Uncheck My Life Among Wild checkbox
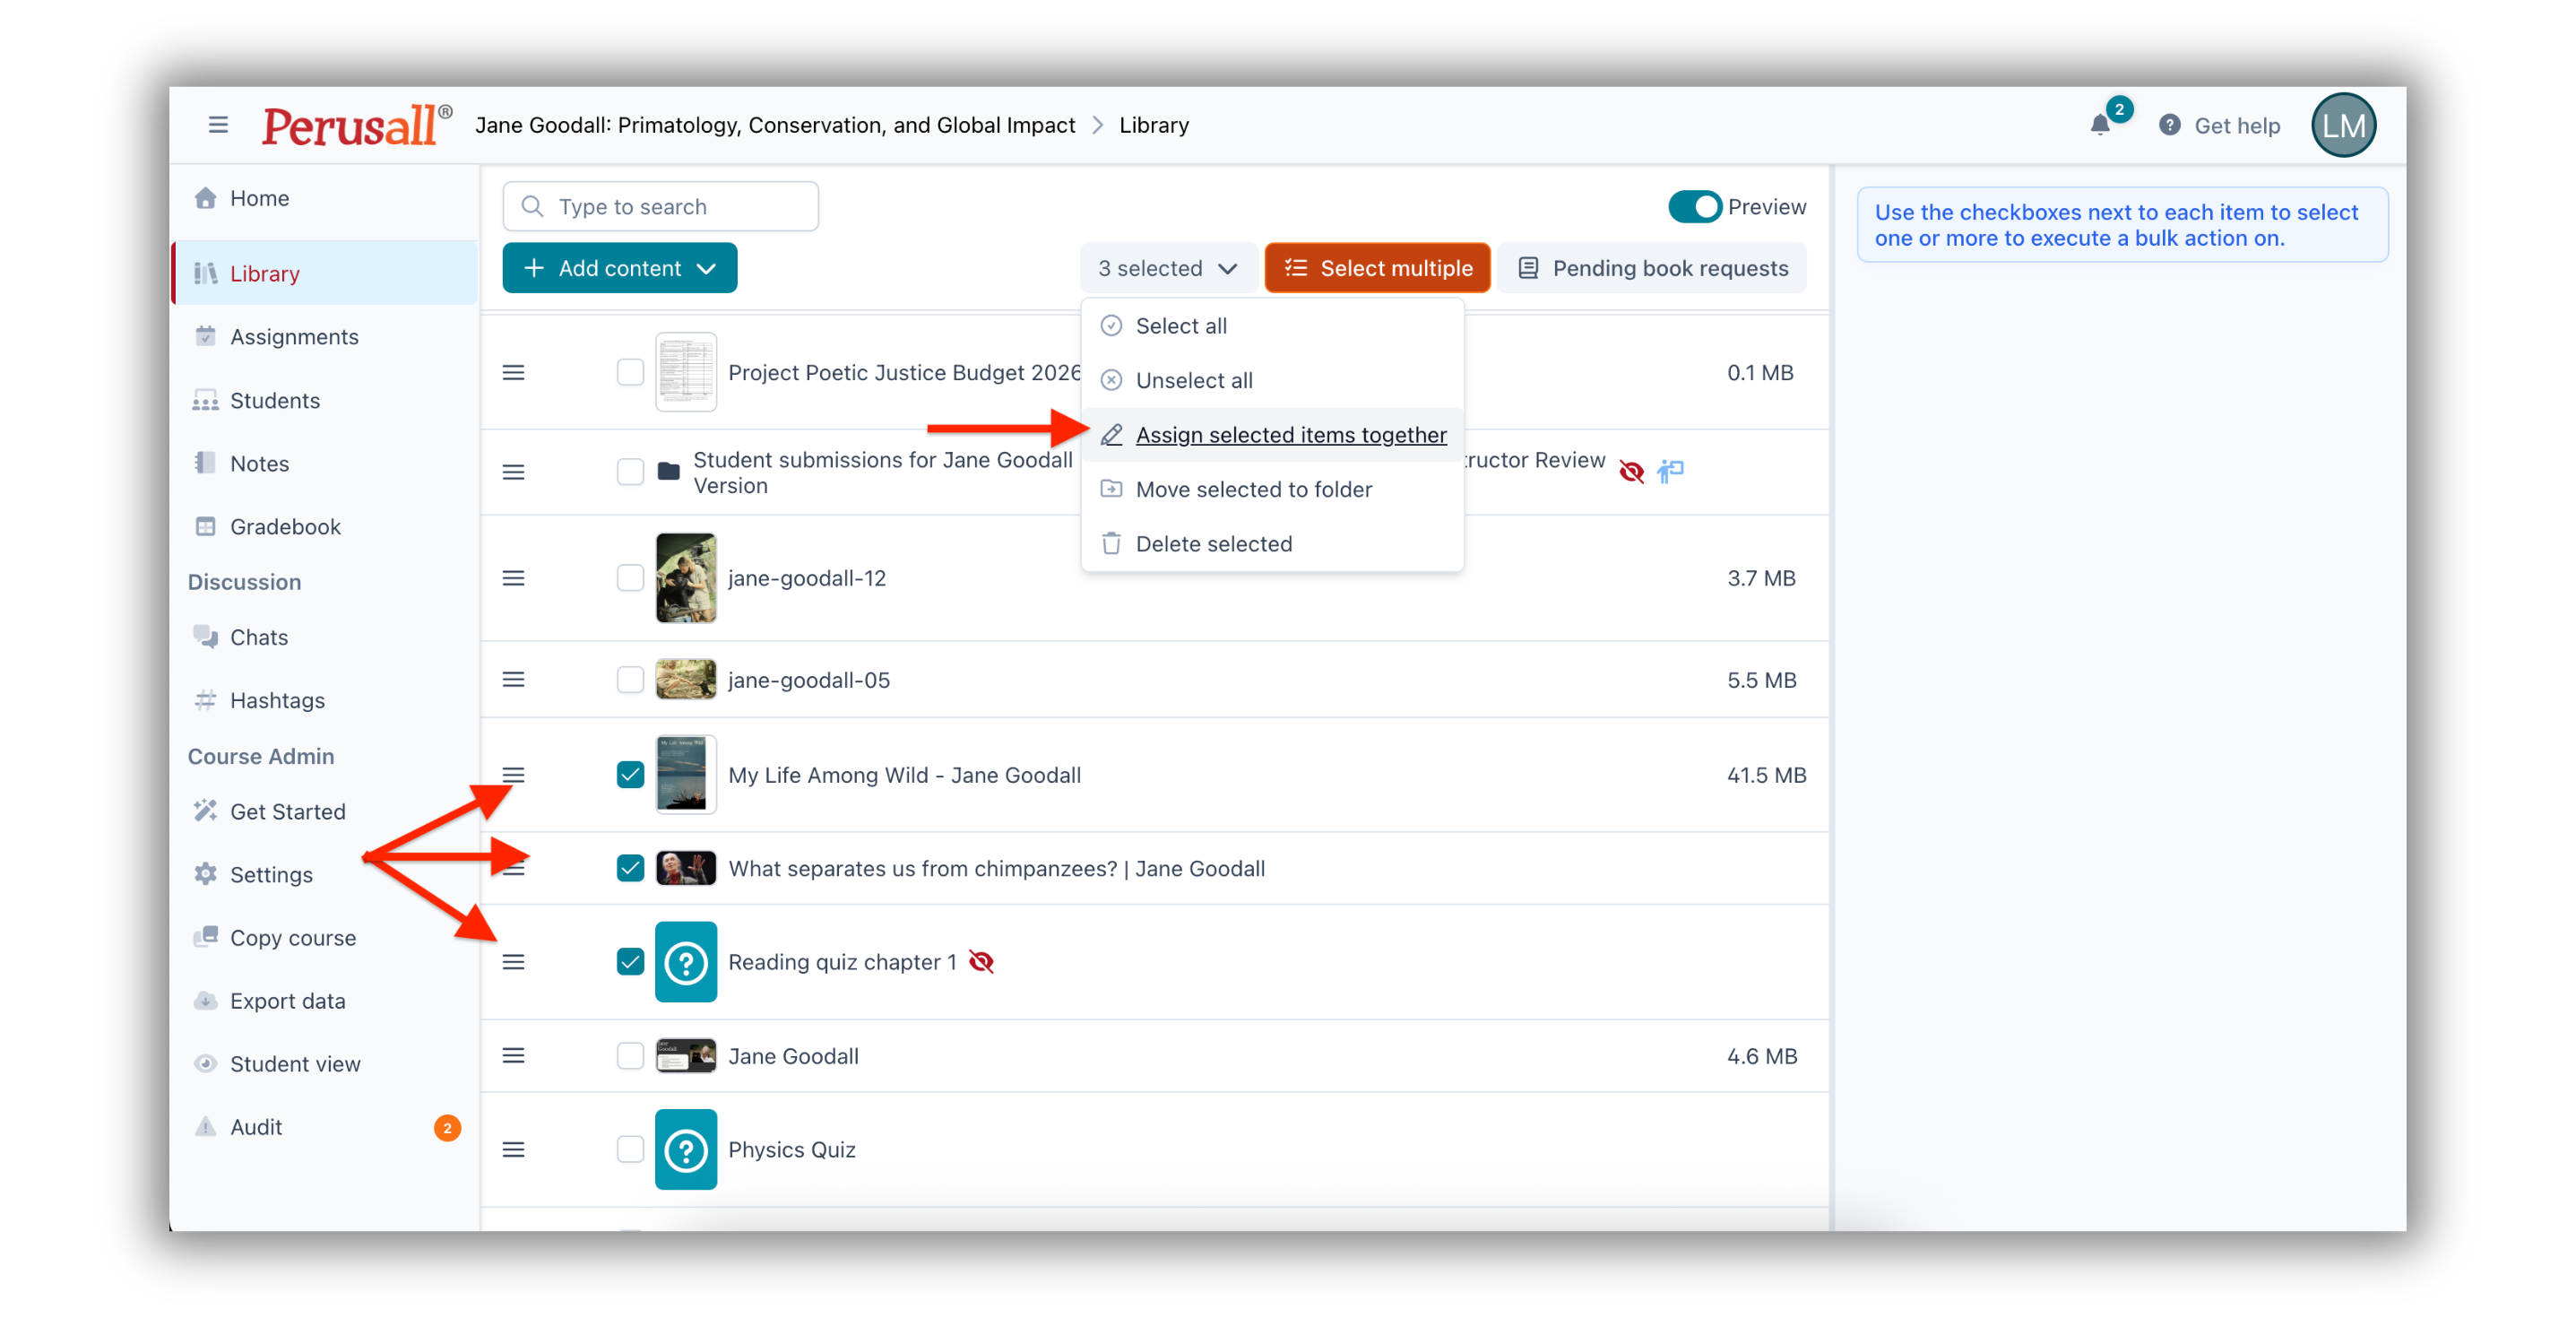Viewport: 2576px width, 1318px height. coord(630,775)
